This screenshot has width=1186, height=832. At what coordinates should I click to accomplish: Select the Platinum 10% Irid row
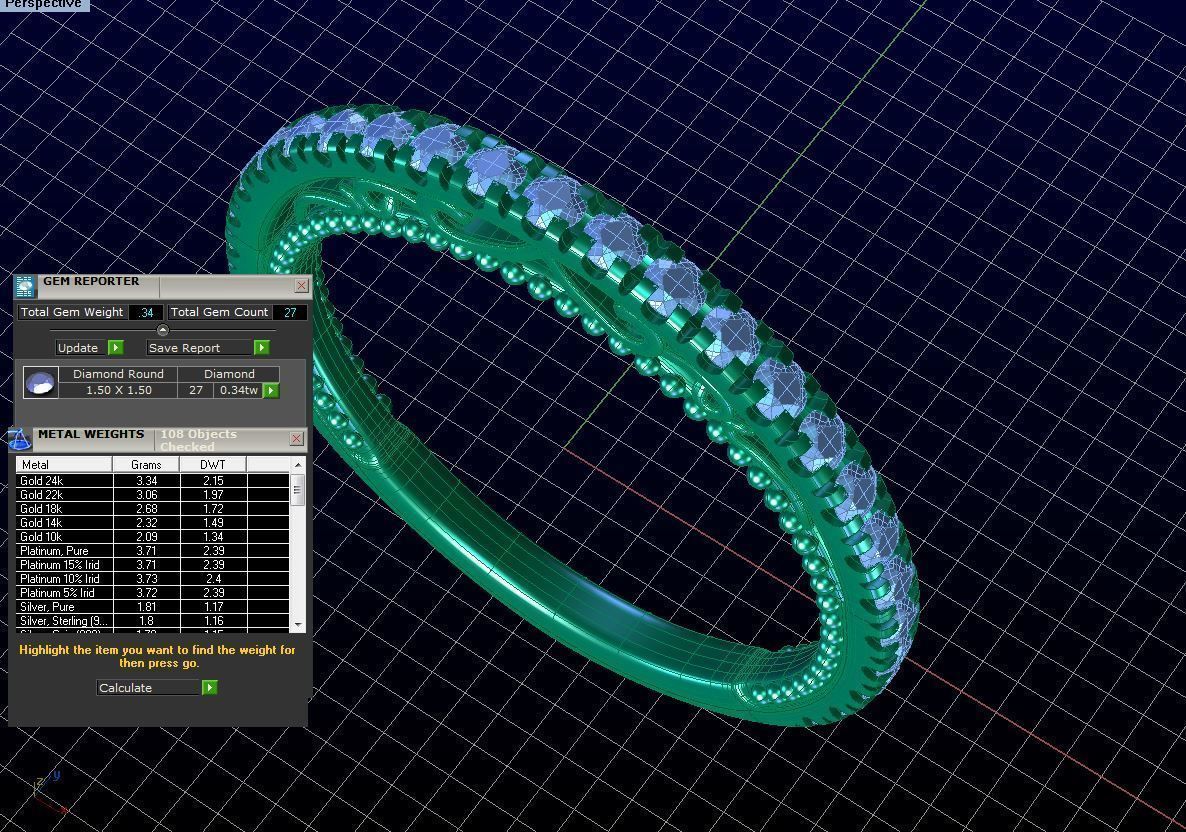(x=153, y=579)
